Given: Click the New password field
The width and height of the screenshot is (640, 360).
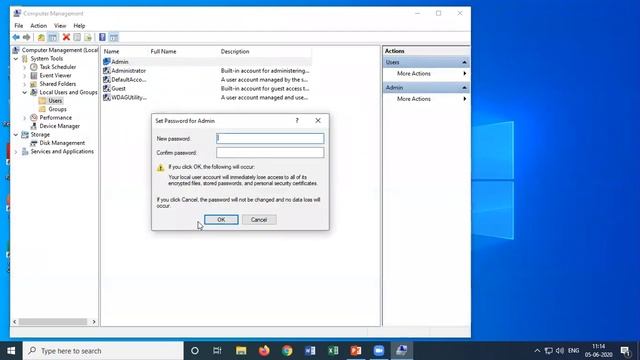Looking at the screenshot, I should [270, 138].
